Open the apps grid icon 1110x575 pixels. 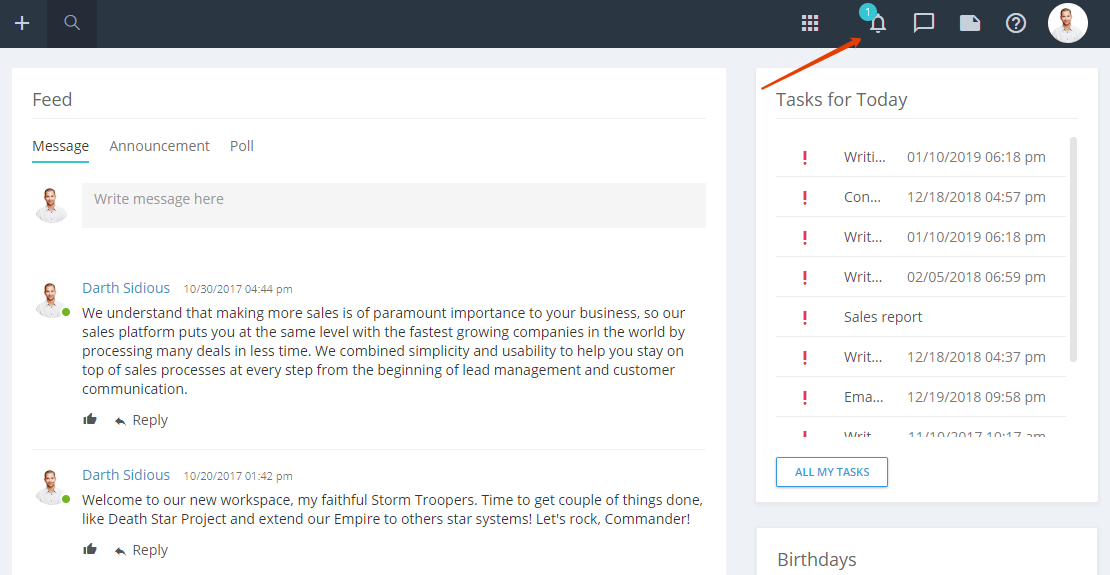point(810,23)
